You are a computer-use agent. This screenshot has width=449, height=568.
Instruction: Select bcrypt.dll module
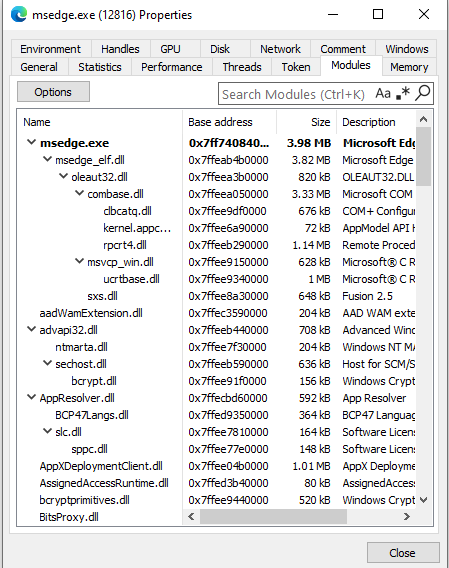[216, 381]
